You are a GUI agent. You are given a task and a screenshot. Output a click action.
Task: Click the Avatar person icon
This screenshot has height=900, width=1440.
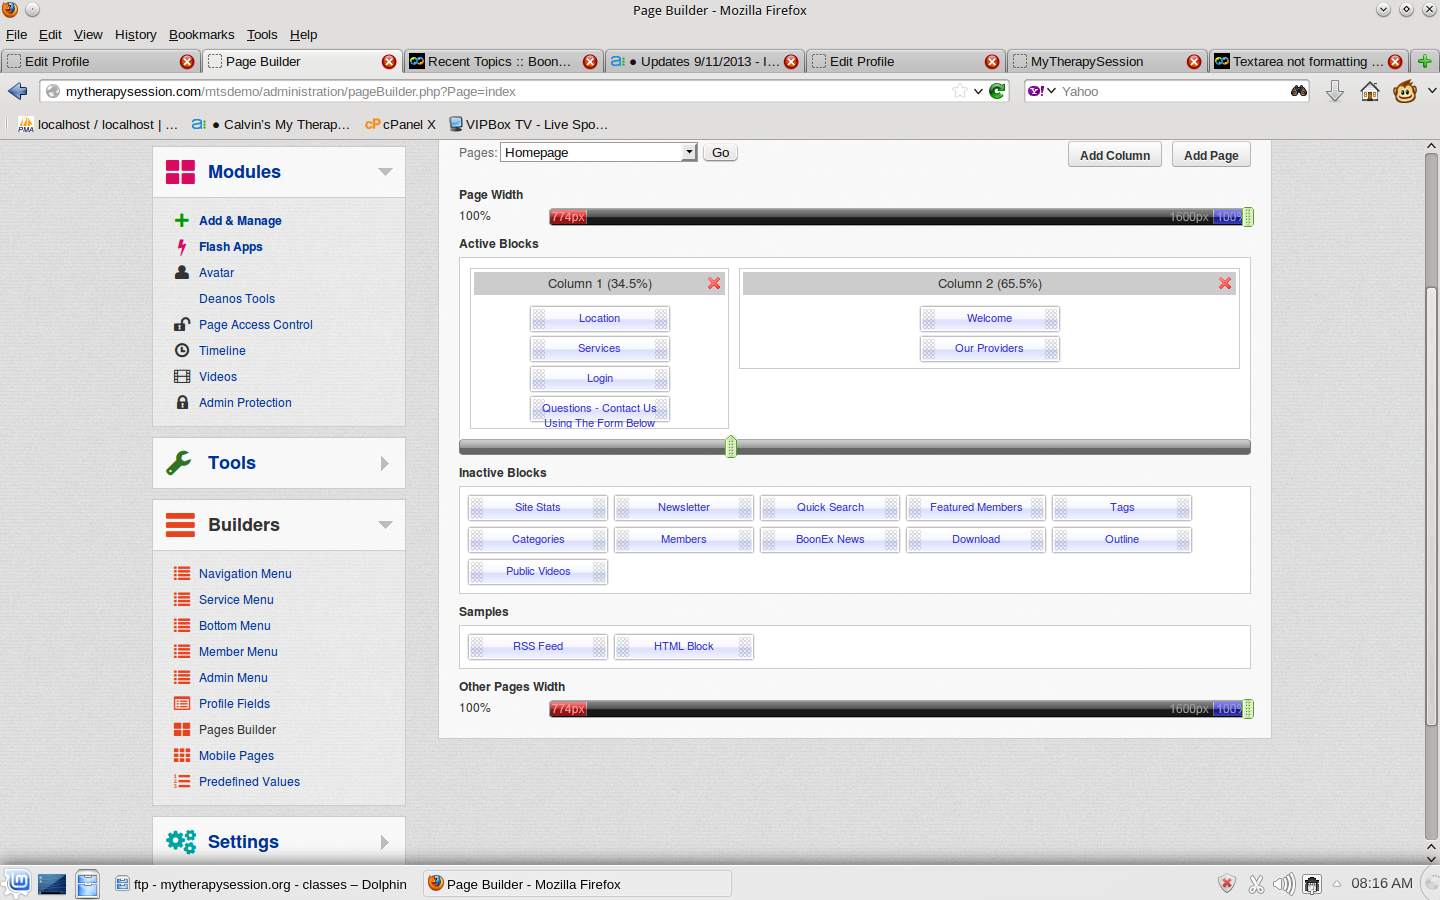[x=182, y=273]
